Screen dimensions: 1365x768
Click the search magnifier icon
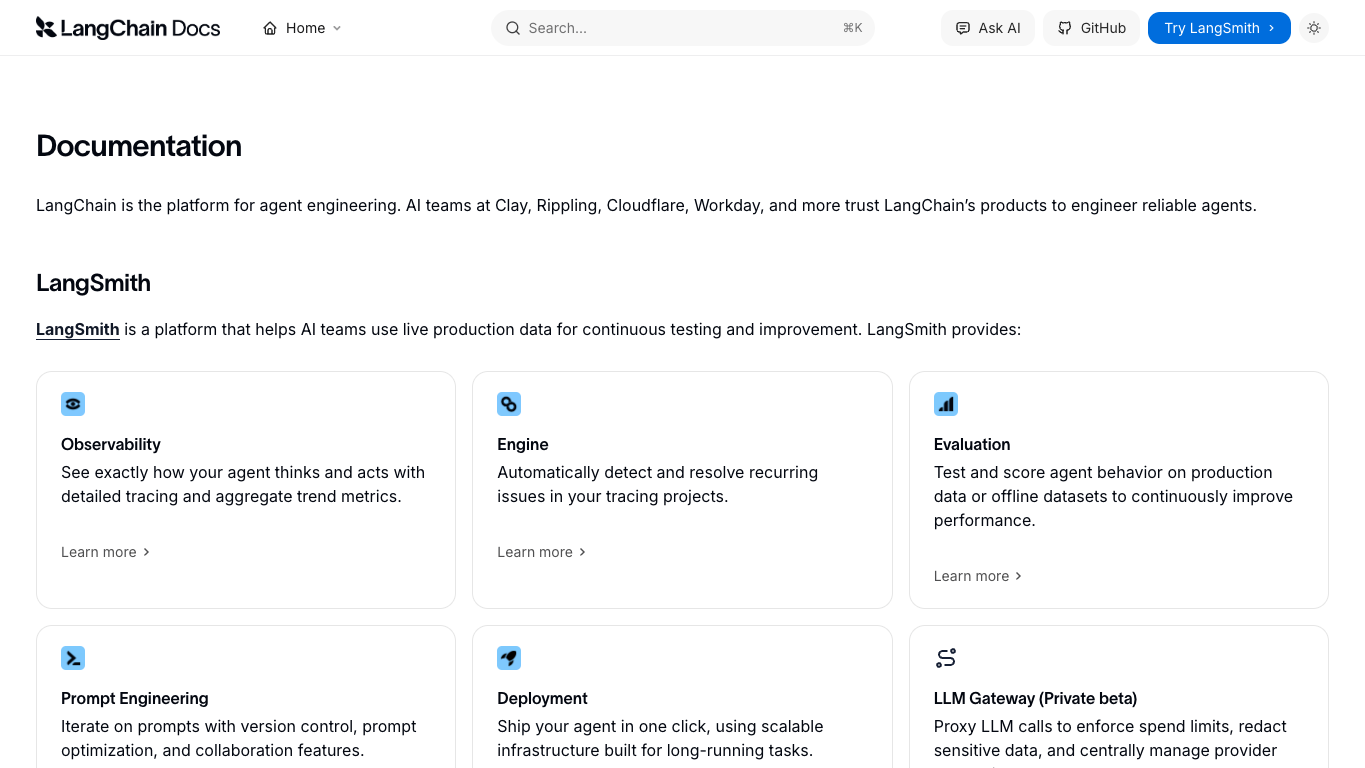coord(513,28)
